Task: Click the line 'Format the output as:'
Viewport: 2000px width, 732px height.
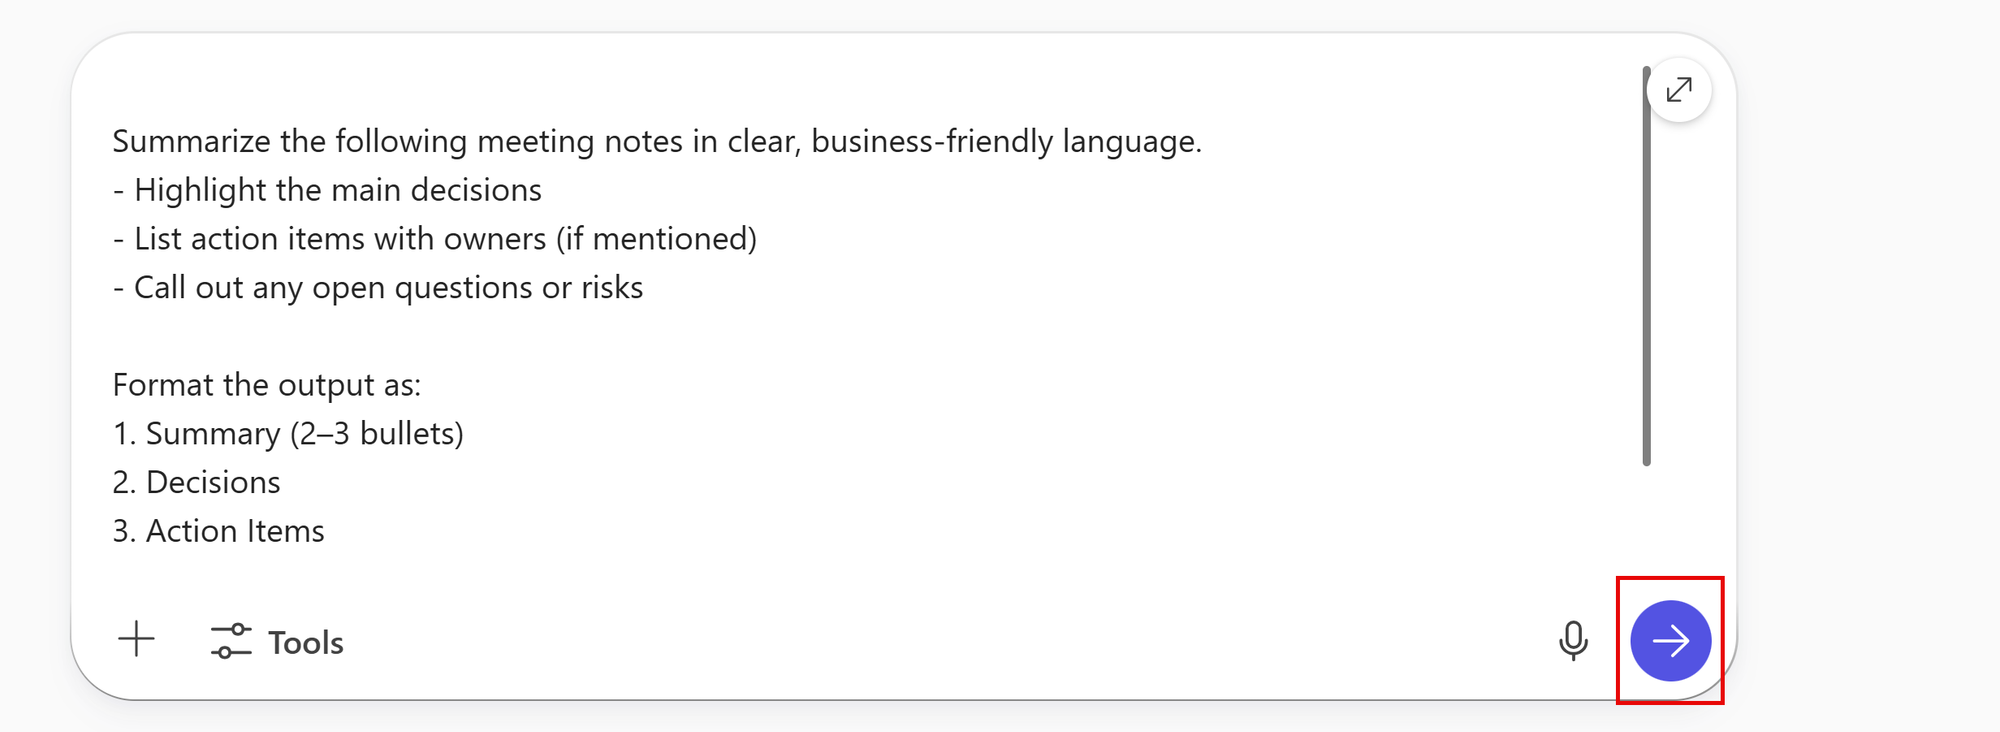Action: coord(267,385)
